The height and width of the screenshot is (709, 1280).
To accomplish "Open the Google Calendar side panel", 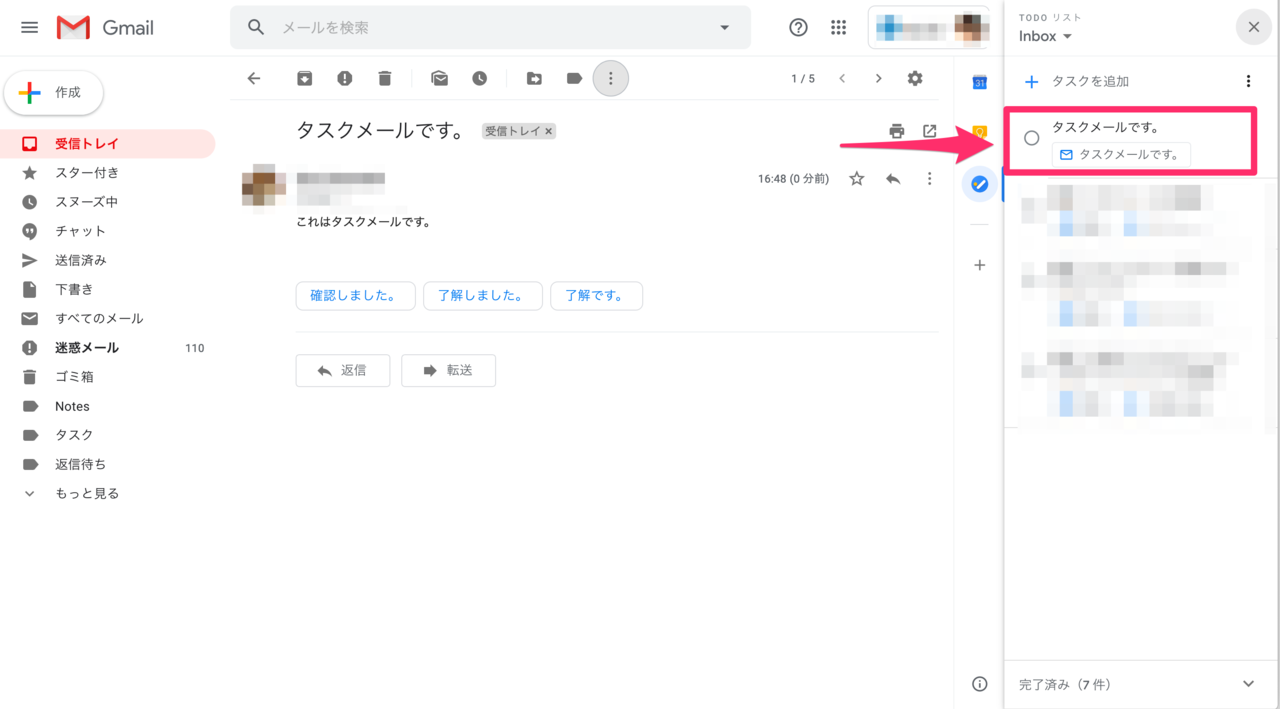I will pos(979,83).
